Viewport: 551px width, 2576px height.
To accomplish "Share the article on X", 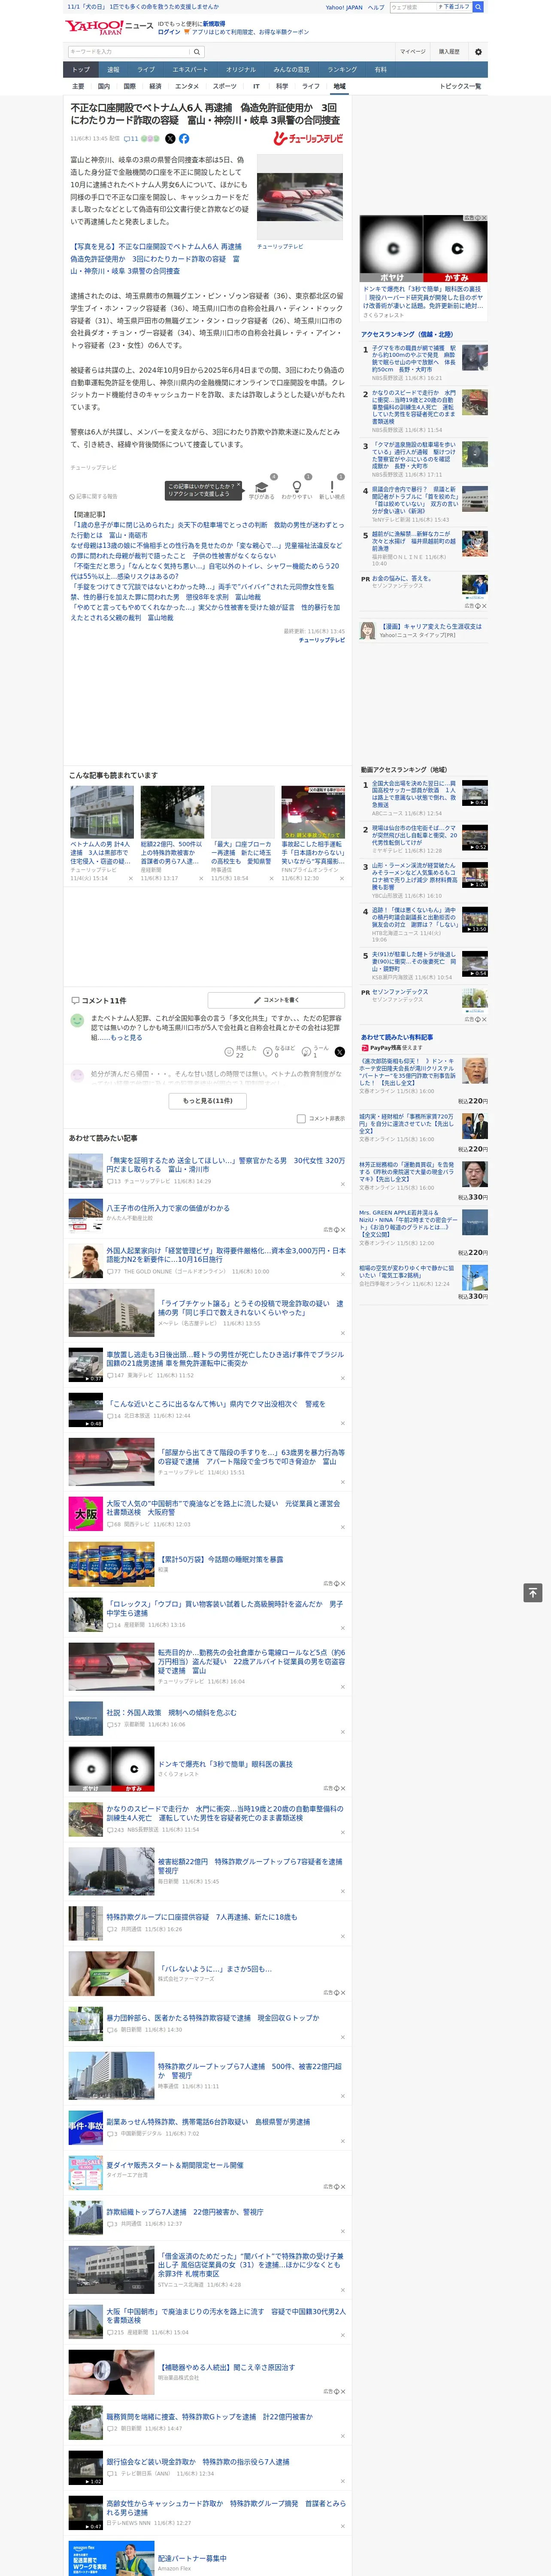I will coord(170,139).
